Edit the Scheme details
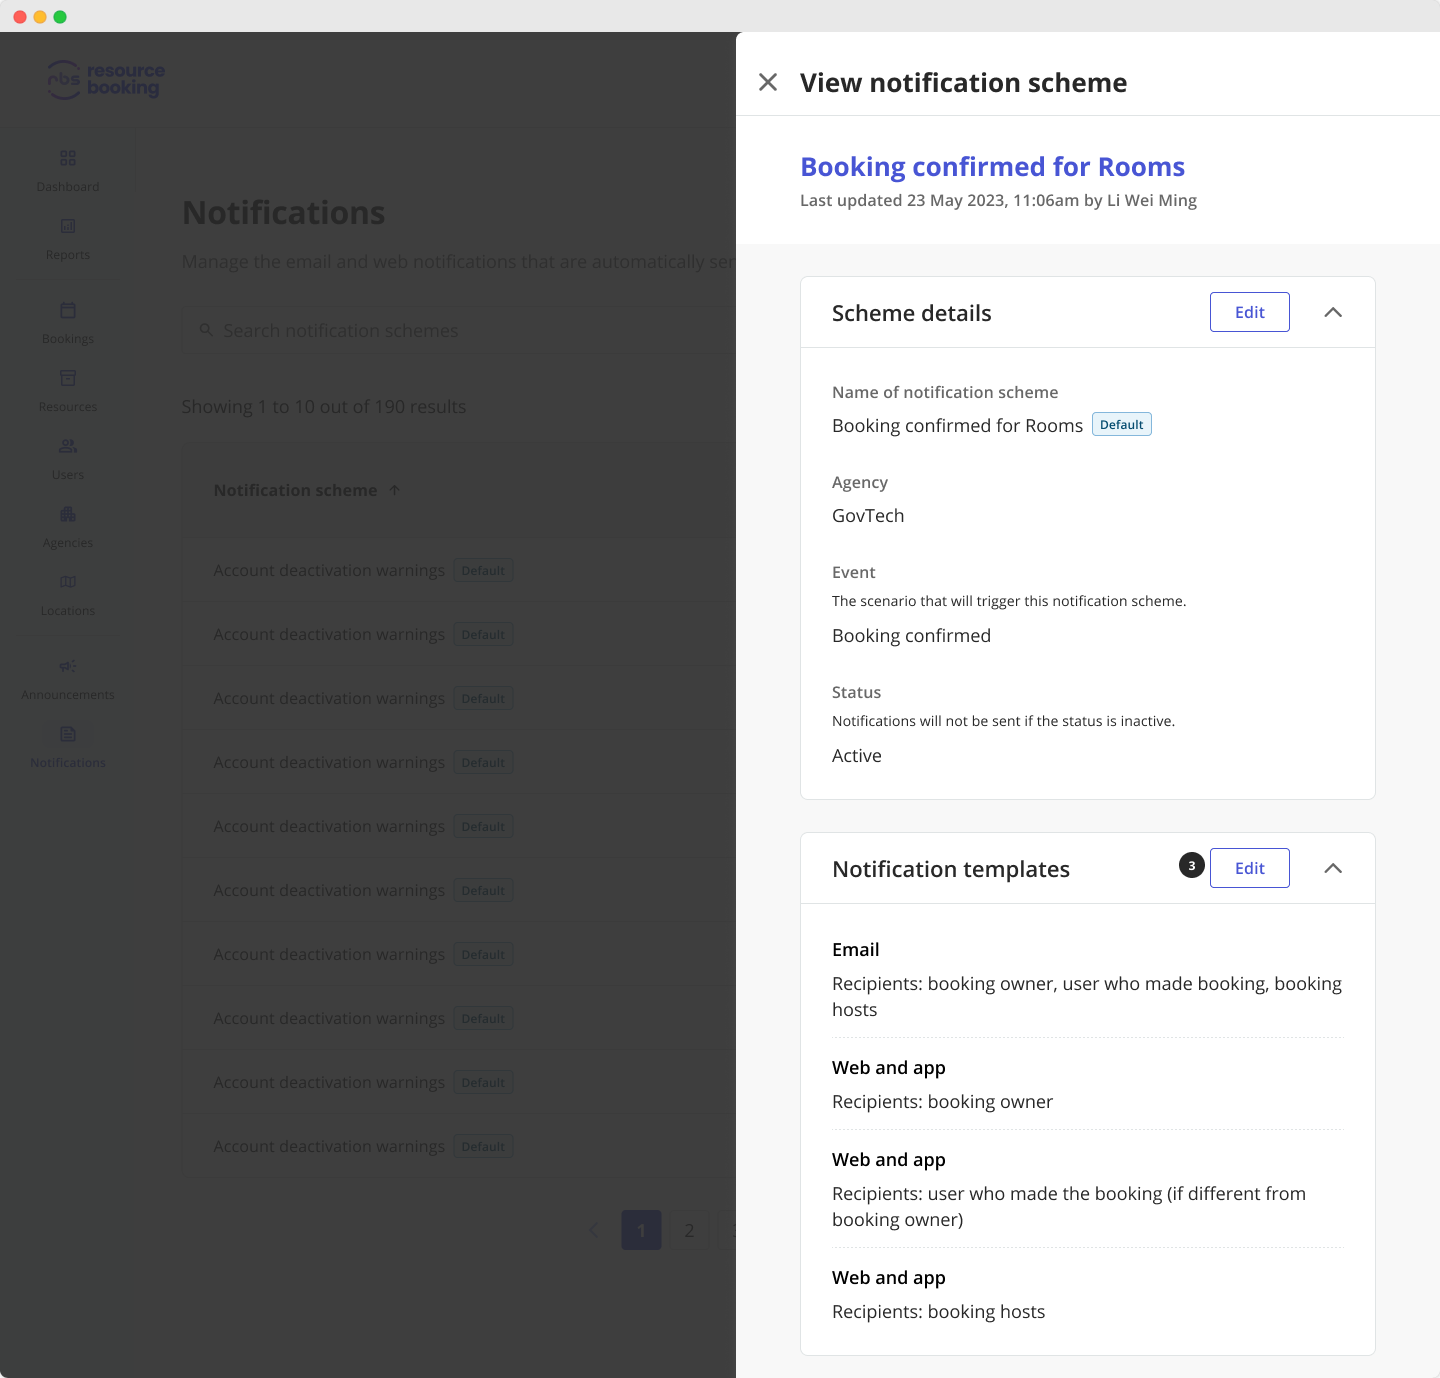1440x1378 pixels. click(1249, 312)
